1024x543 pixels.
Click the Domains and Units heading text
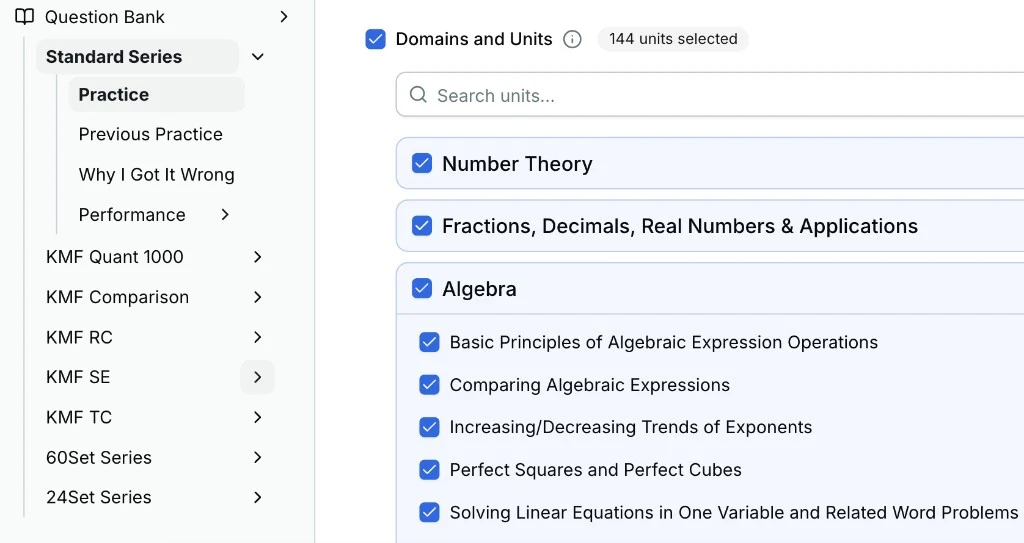click(x=474, y=39)
